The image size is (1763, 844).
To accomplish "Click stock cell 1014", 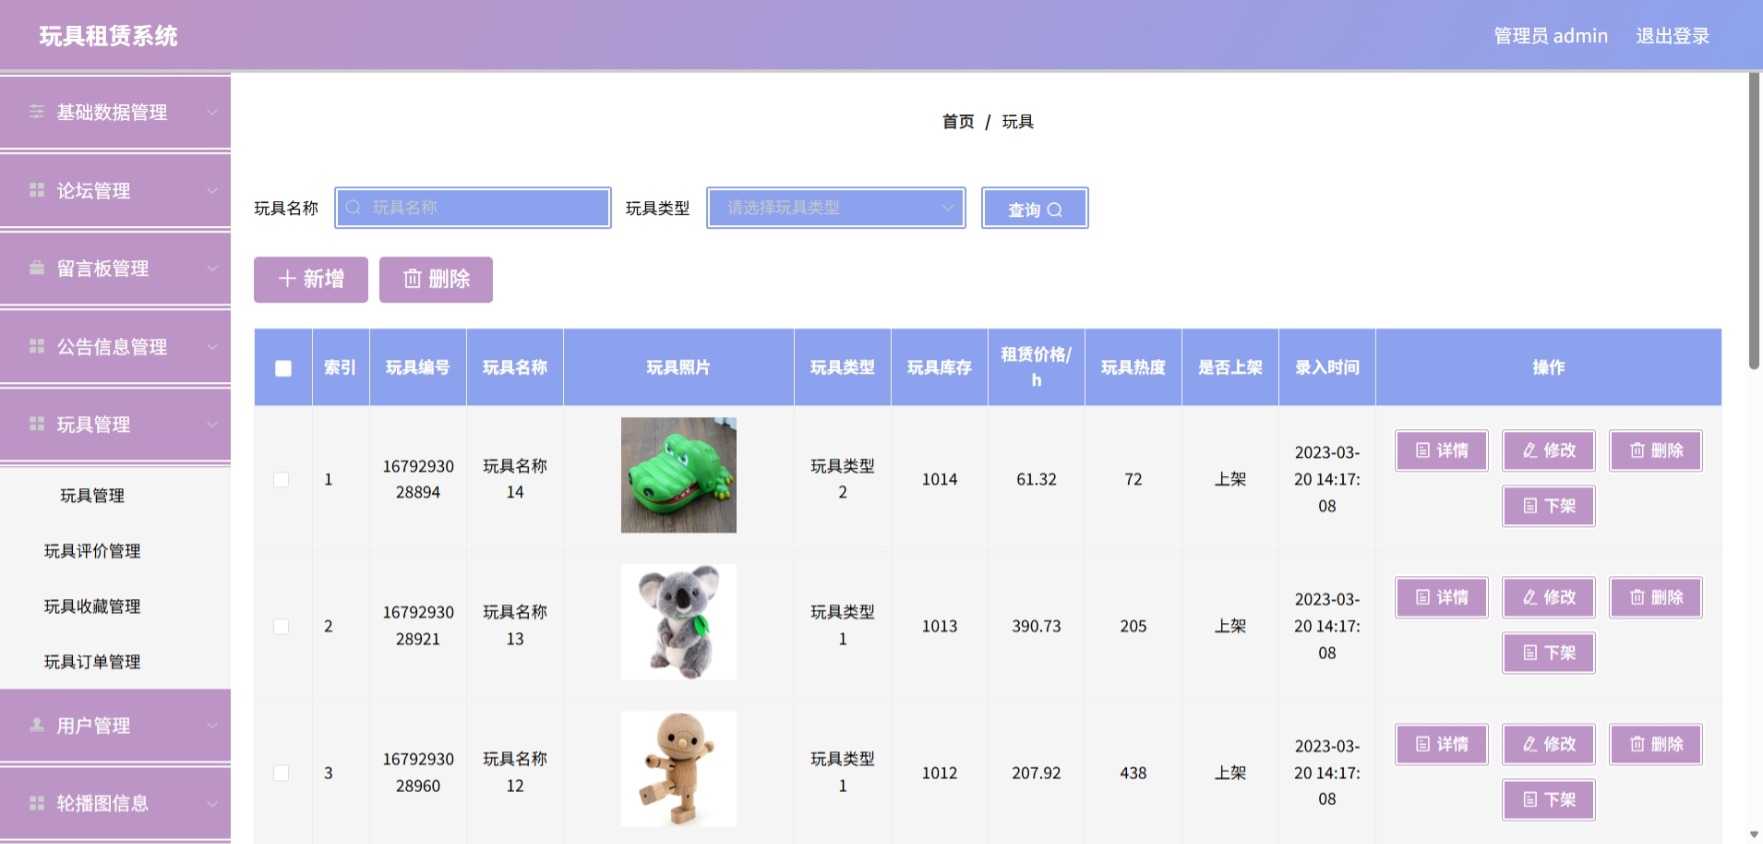I will coord(939,479).
